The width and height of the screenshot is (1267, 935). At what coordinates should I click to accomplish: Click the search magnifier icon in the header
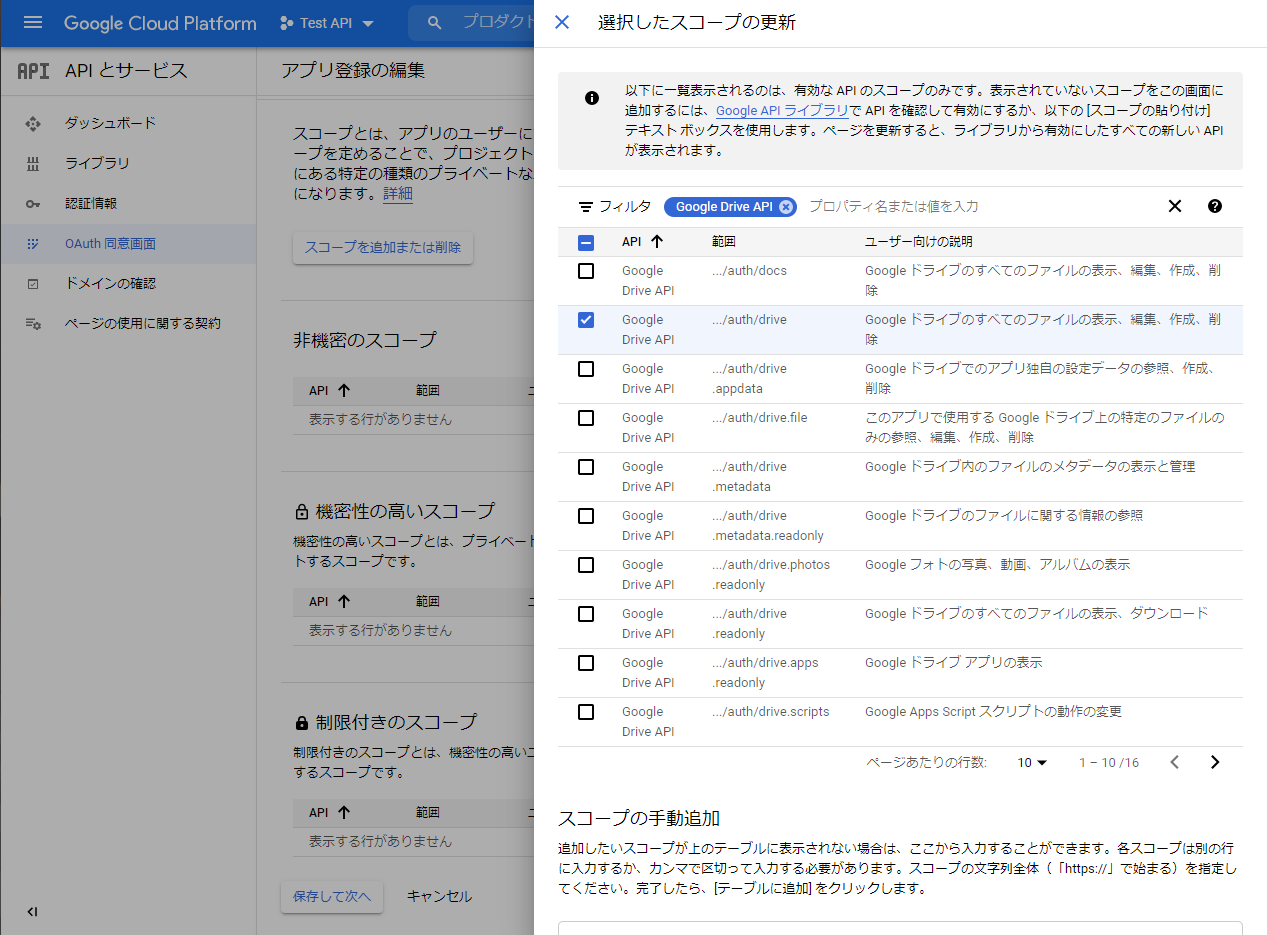tap(433, 22)
